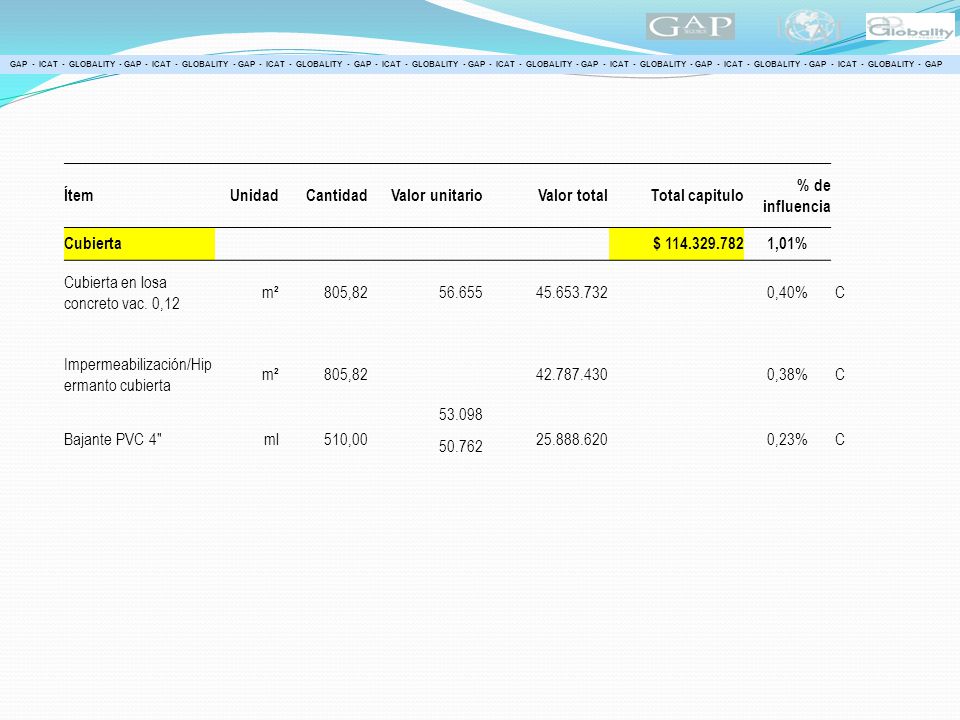This screenshot has height=720, width=960.
Task: Click the 53.098 unit value
Action: (460, 414)
